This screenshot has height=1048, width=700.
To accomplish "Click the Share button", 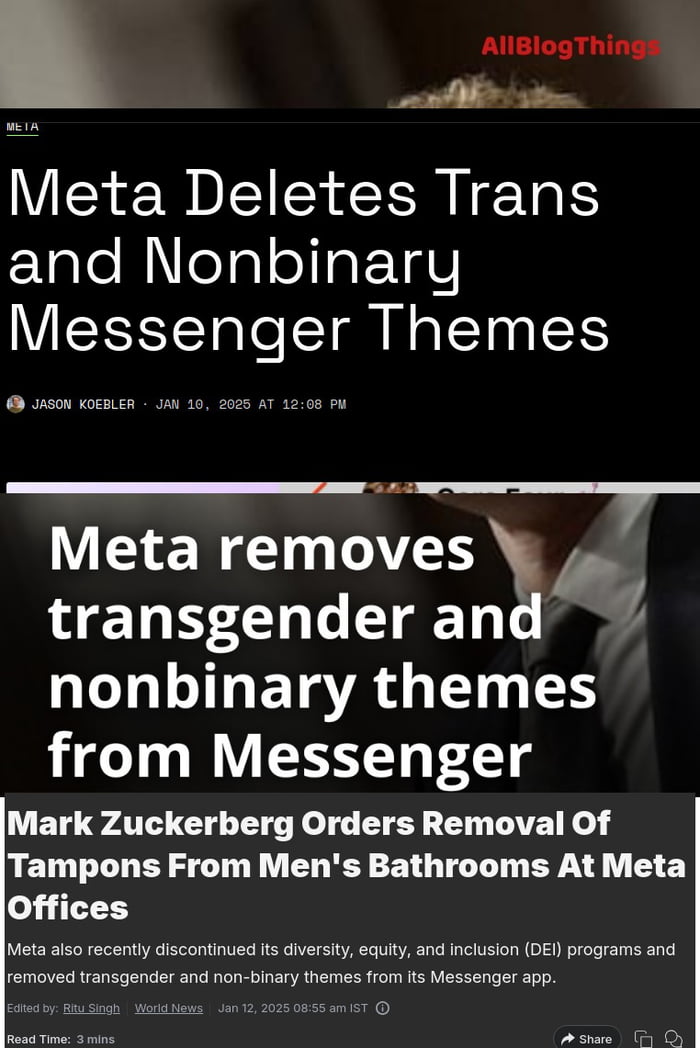I will tap(587, 1038).
